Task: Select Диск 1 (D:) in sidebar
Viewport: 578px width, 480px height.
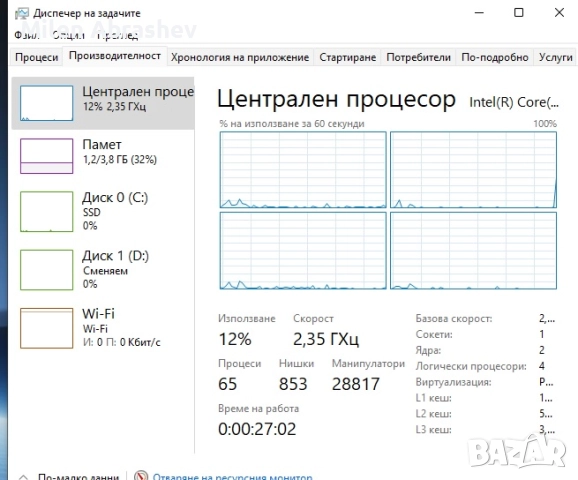Action: [103, 270]
